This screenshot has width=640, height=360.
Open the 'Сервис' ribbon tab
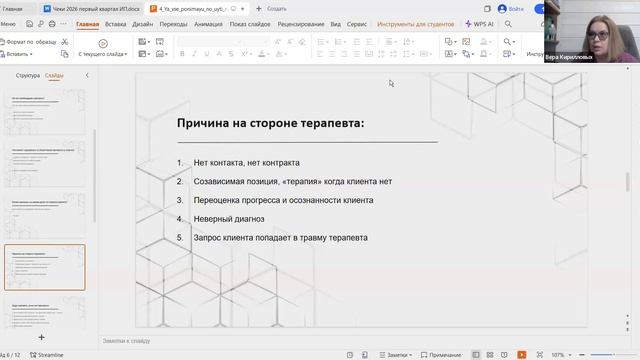(x=357, y=24)
